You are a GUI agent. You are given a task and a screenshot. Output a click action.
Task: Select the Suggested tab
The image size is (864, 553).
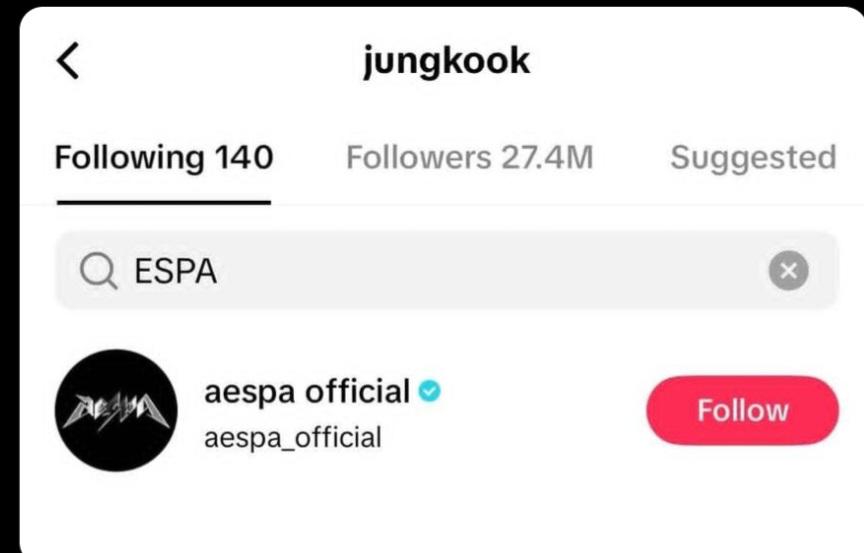tap(752, 157)
